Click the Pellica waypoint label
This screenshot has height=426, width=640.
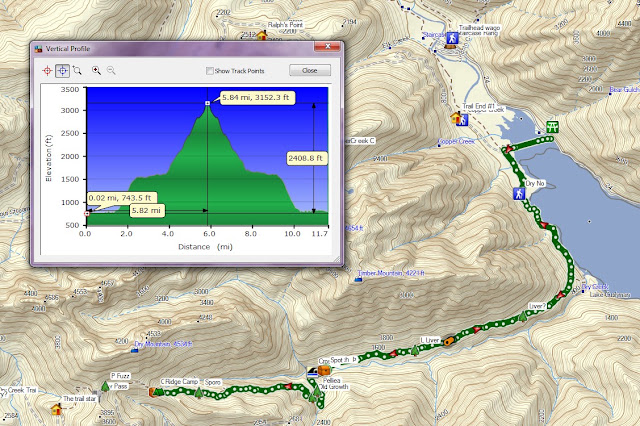point(331,380)
